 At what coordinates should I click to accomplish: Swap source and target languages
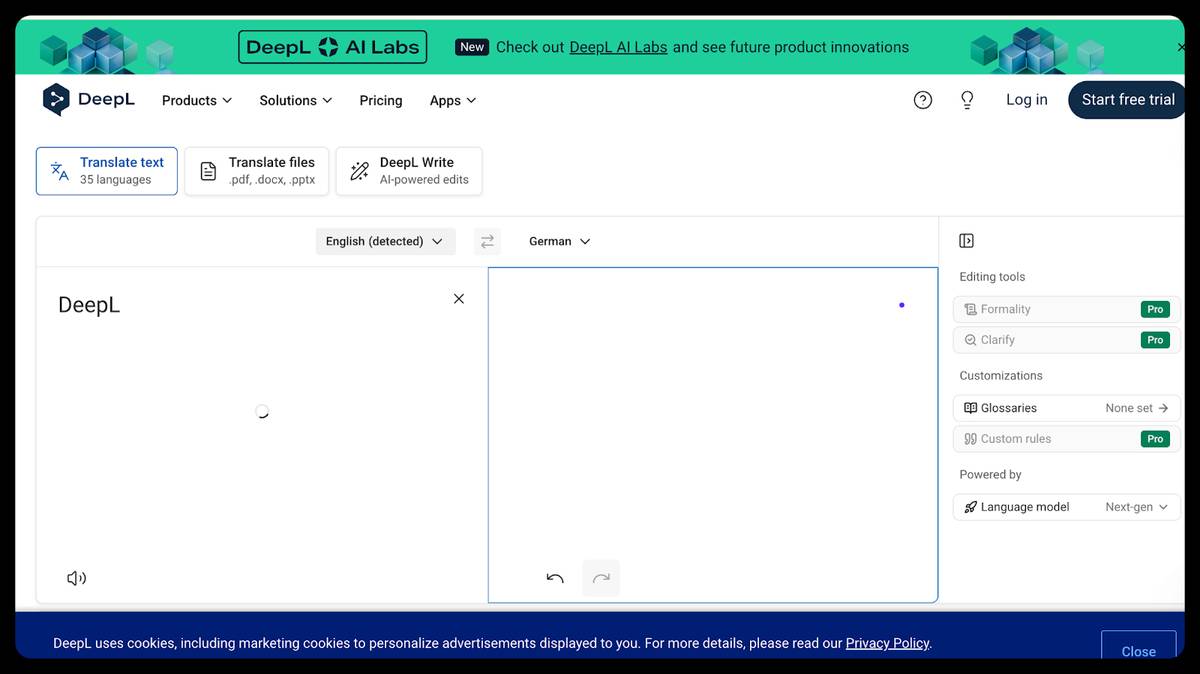click(487, 241)
